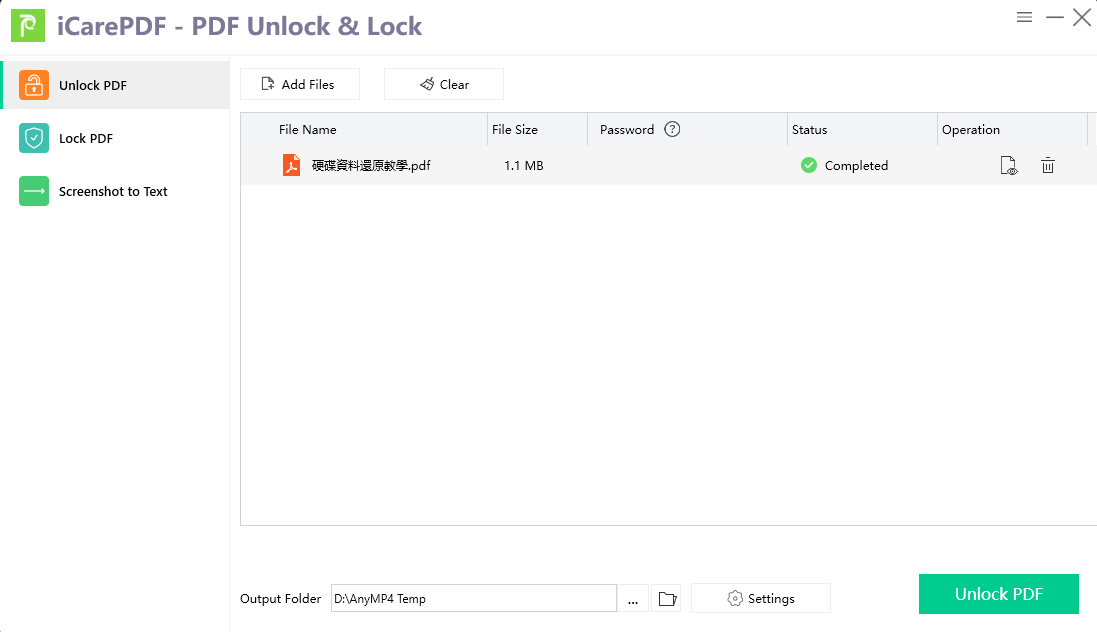Open Settings with the gear button

[760, 599]
